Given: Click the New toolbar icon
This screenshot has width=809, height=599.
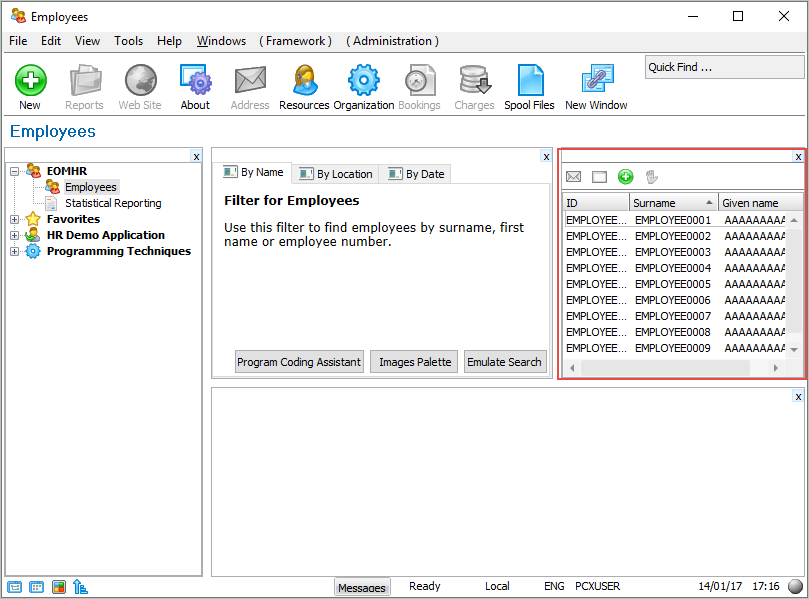Looking at the screenshot, I should (30, 80).
